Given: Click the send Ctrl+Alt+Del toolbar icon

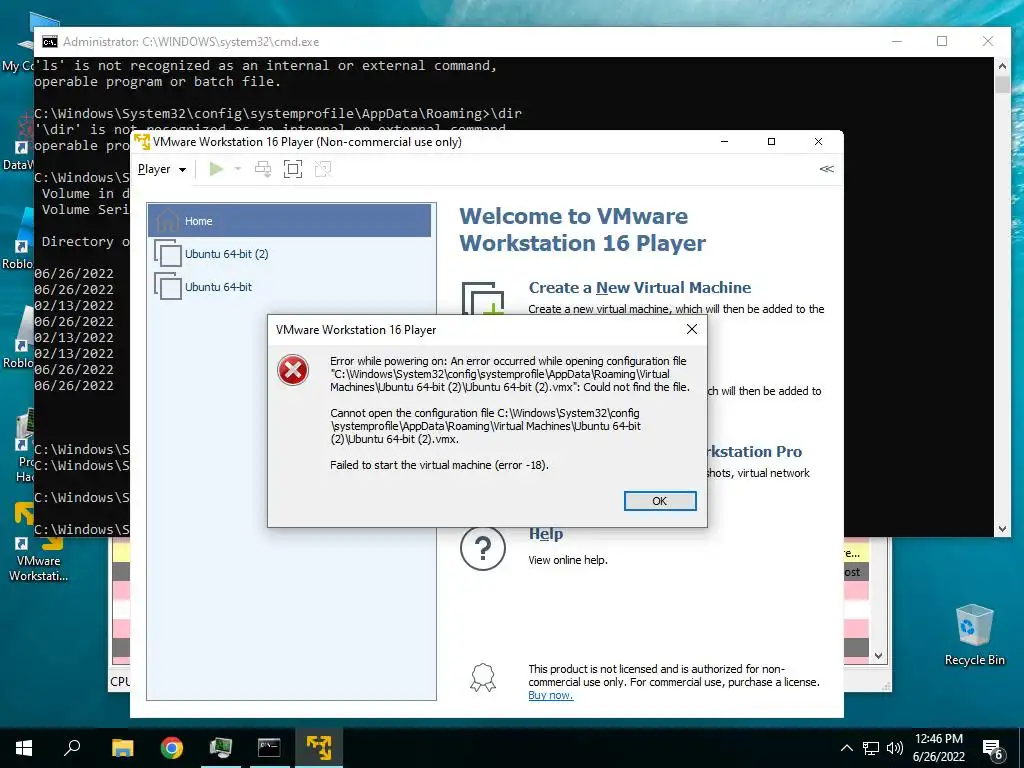Looking at the screenshot, I should [263, 169].
